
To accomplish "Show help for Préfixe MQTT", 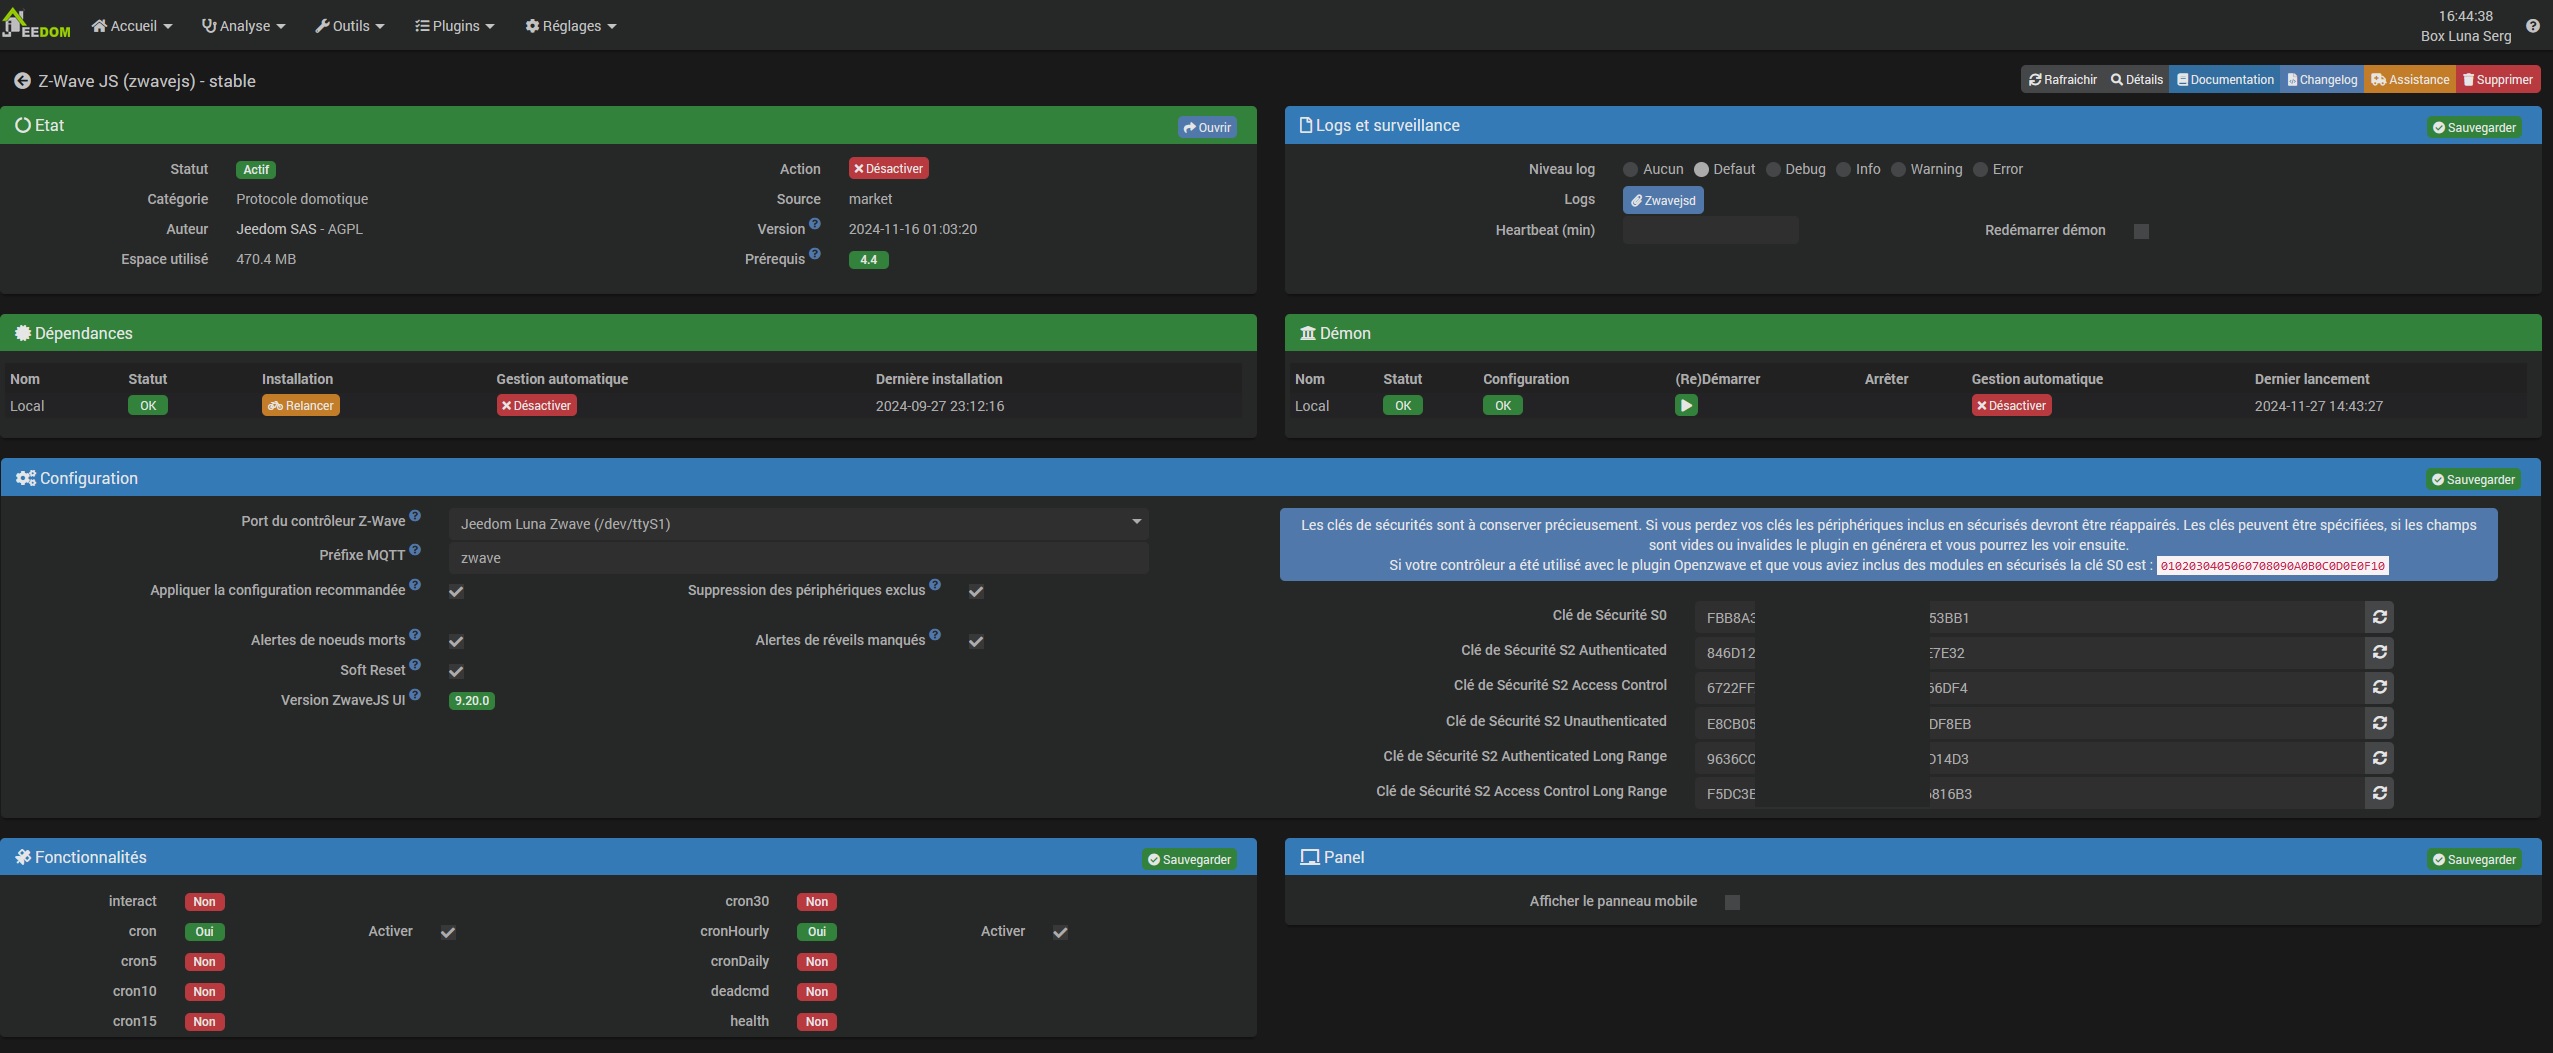I will coord(415,550).
